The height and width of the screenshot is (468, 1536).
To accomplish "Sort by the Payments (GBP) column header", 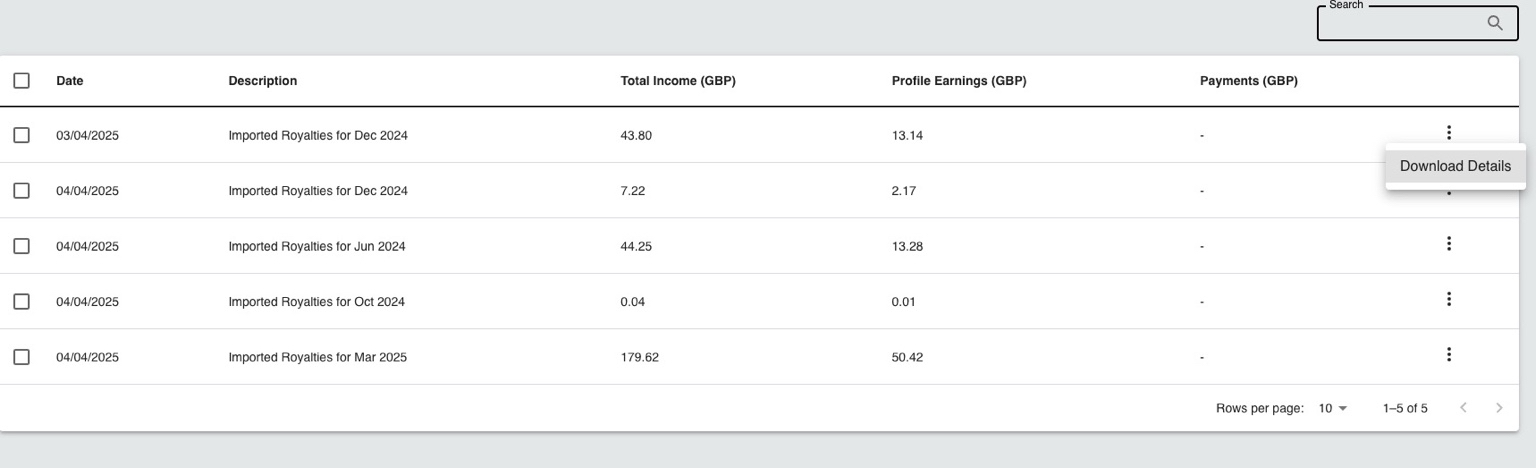I will pyautogui.click(x=1249, y=81).
